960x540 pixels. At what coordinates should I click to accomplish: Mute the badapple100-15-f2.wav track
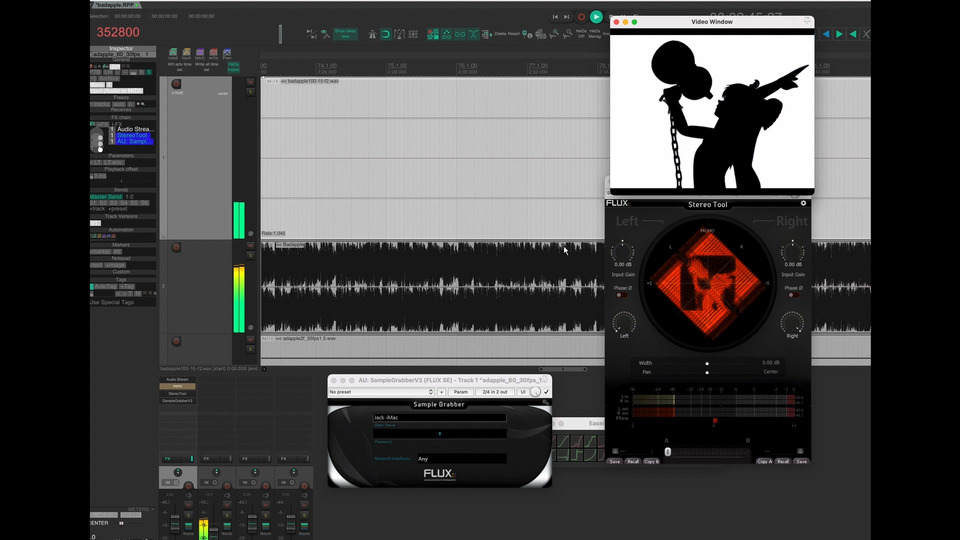click(x=250, y=82)
